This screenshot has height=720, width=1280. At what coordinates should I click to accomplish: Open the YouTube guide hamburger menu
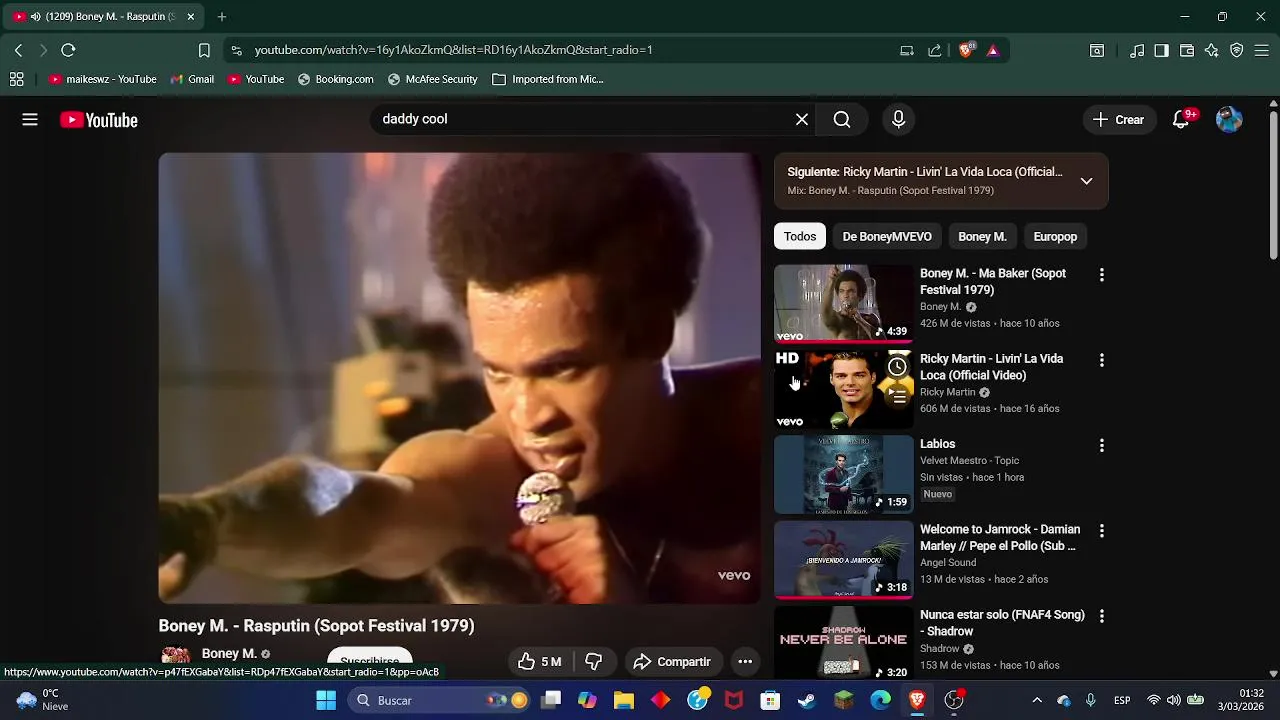coord(30,120)
